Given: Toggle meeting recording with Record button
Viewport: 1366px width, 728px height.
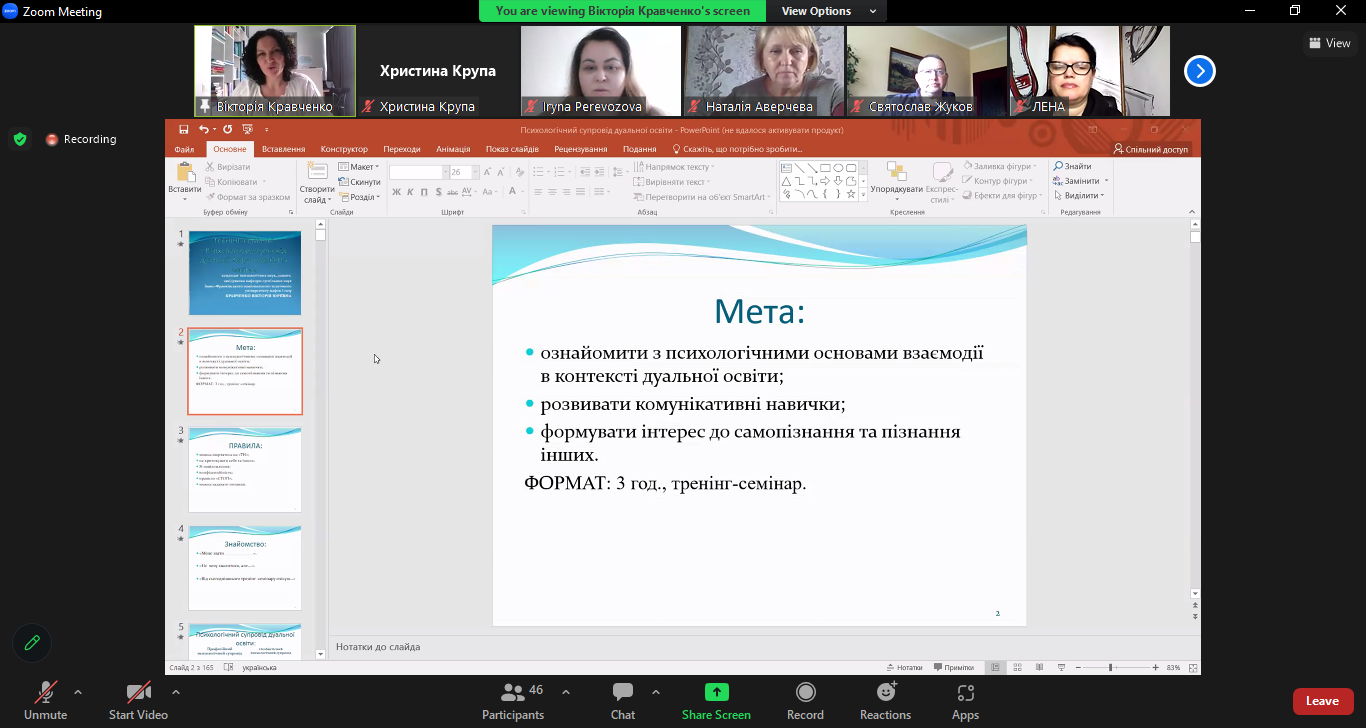Looking at the screenshot, I should (805, 700).
